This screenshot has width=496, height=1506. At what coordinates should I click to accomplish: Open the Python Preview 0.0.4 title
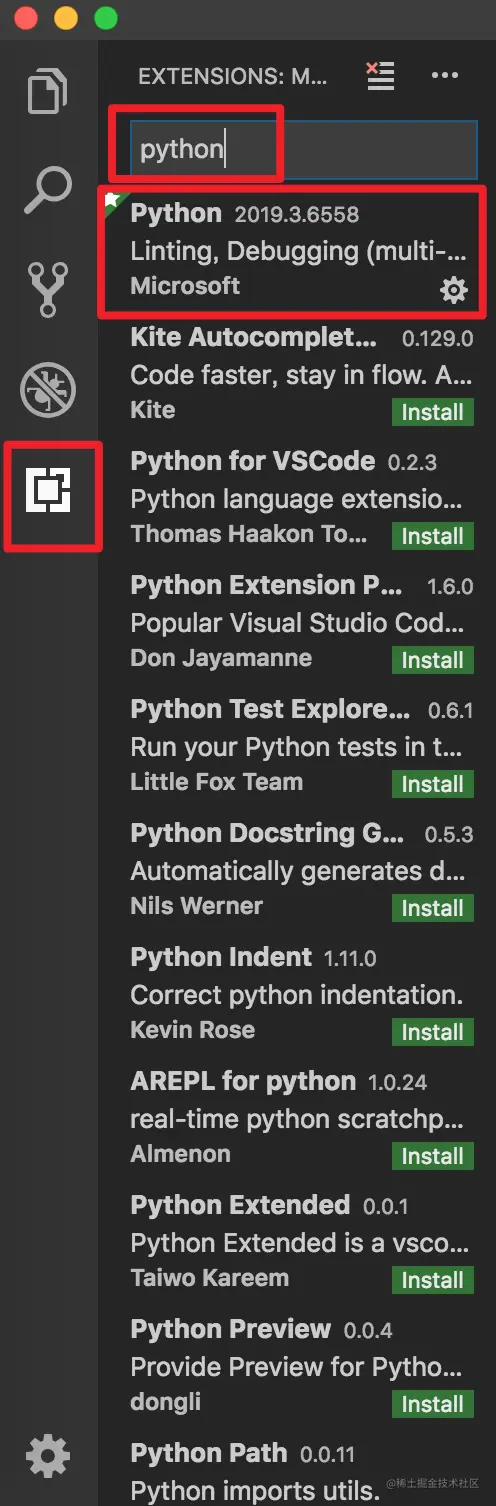pyautogui.click(x=230, y=1329)
